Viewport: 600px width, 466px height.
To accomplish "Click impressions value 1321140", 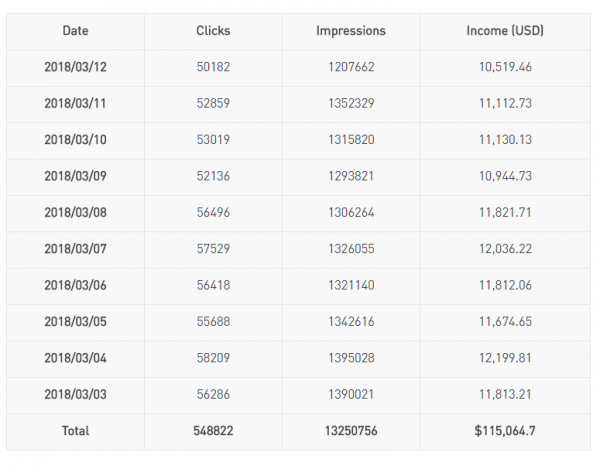I will [351, 285].
